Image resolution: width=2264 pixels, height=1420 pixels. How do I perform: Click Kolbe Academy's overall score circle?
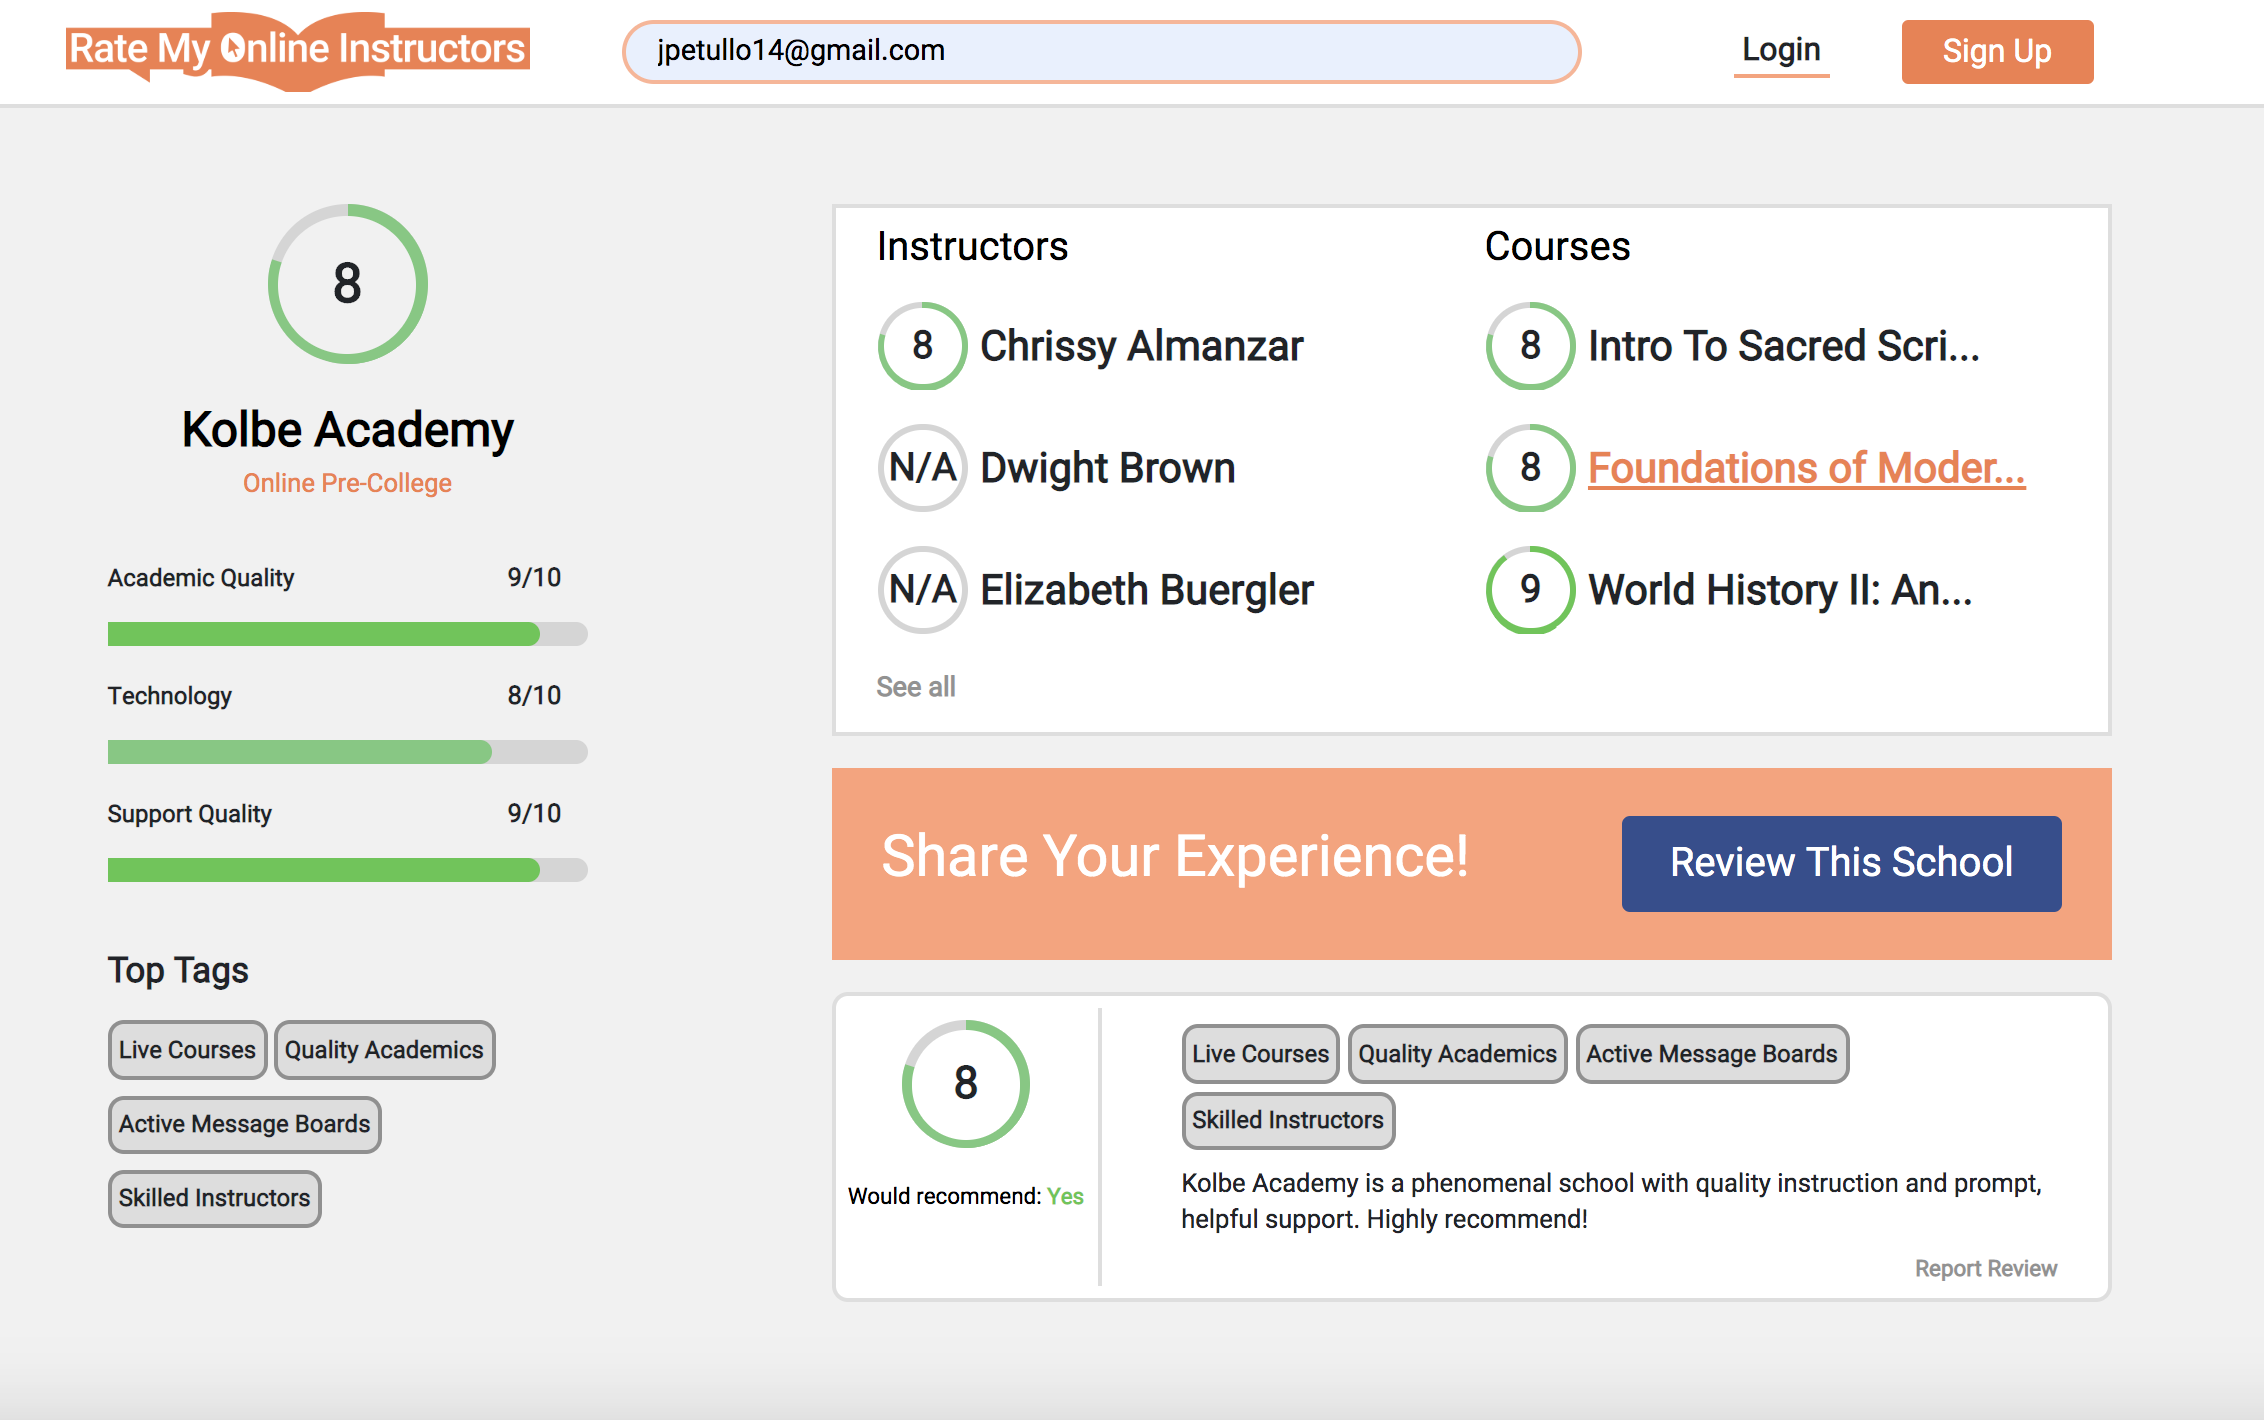(x=347, y=284)
